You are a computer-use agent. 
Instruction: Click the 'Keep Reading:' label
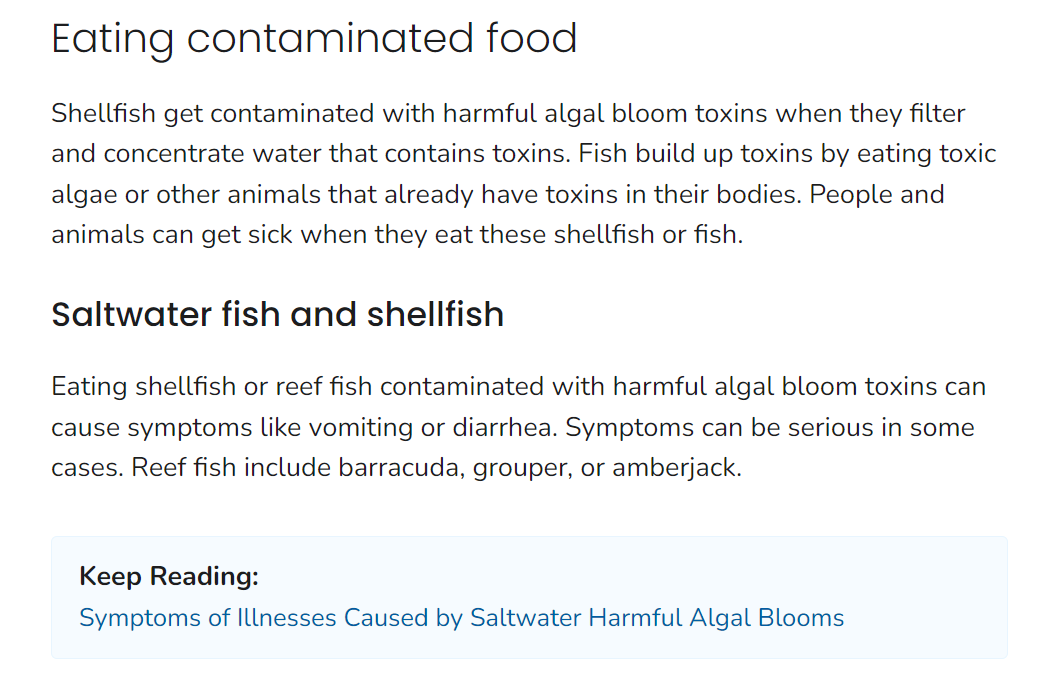[169, 576]
